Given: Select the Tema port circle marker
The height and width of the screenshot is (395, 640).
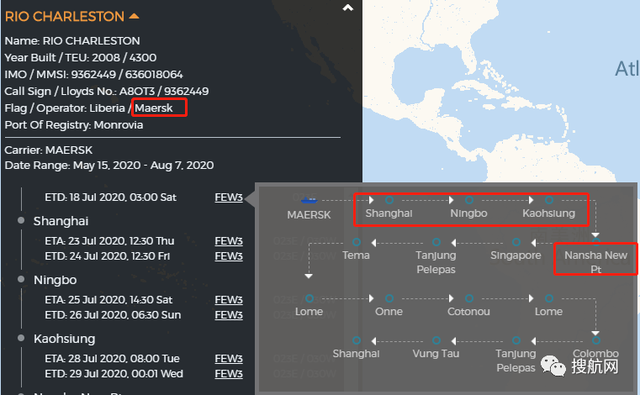Looking at the screenshot, I should pos(356,242).
